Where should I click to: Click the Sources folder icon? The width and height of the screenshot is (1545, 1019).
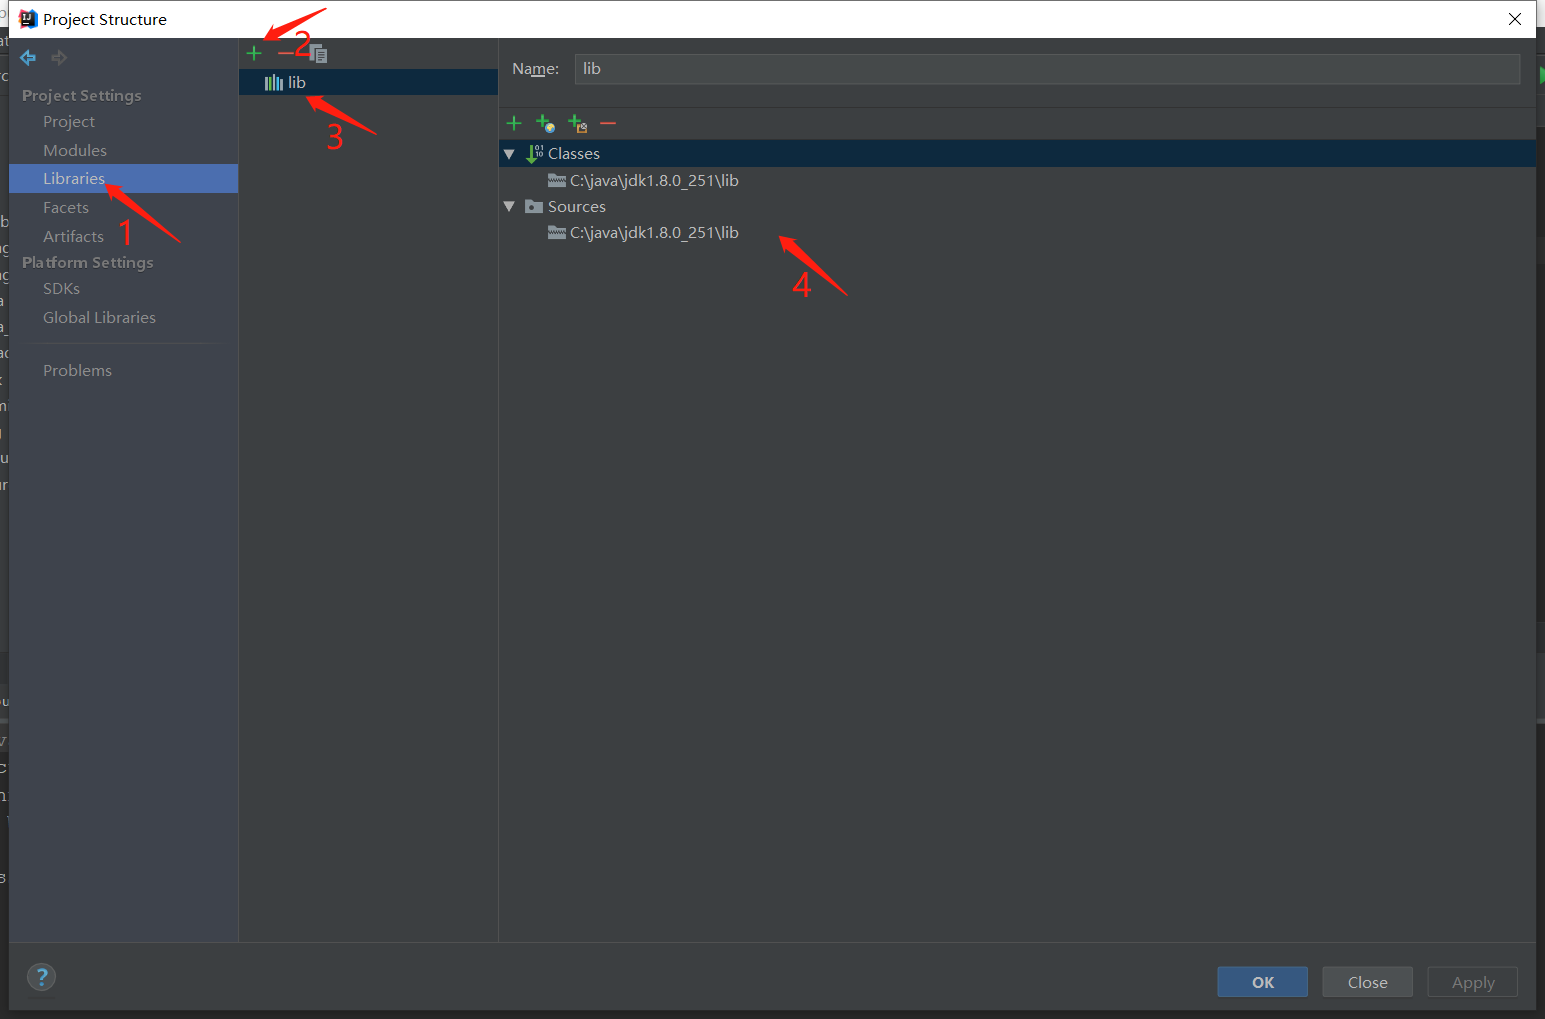pos(534,206)
